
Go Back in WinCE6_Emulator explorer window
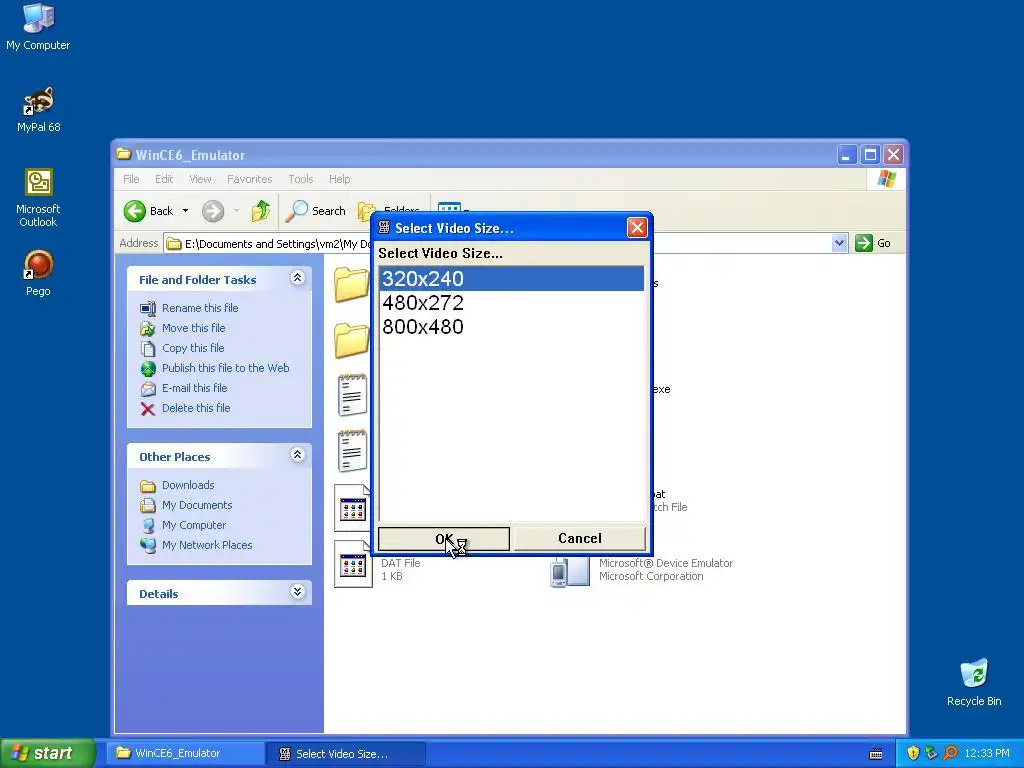[x=148, y=211]
